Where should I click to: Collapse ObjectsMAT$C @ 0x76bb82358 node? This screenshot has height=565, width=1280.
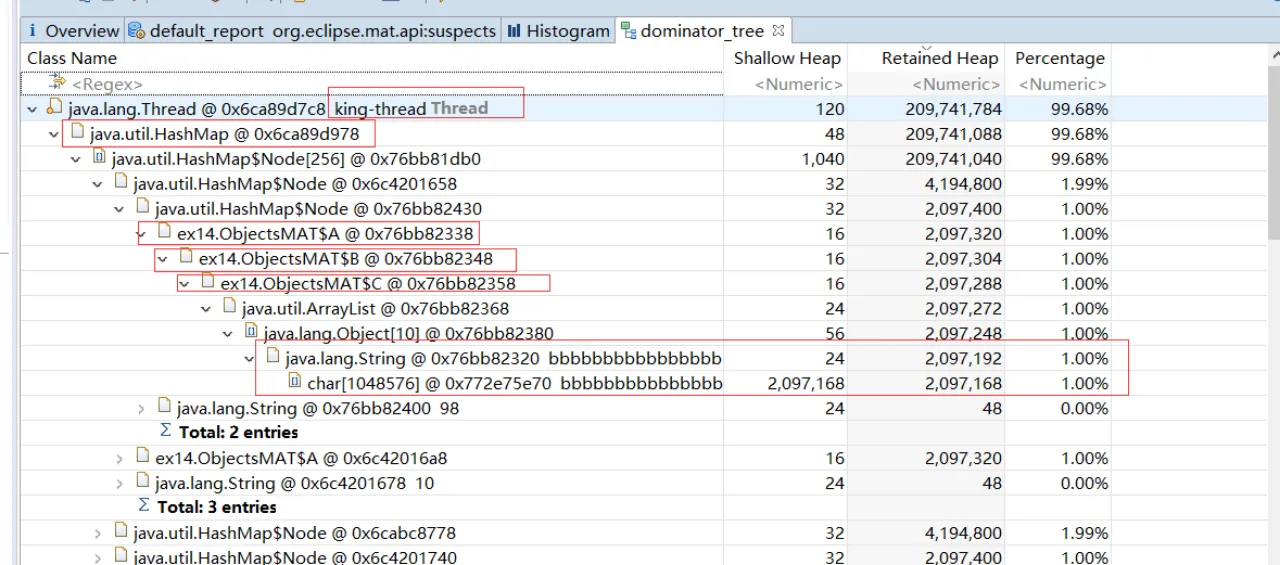click(185, 284)
